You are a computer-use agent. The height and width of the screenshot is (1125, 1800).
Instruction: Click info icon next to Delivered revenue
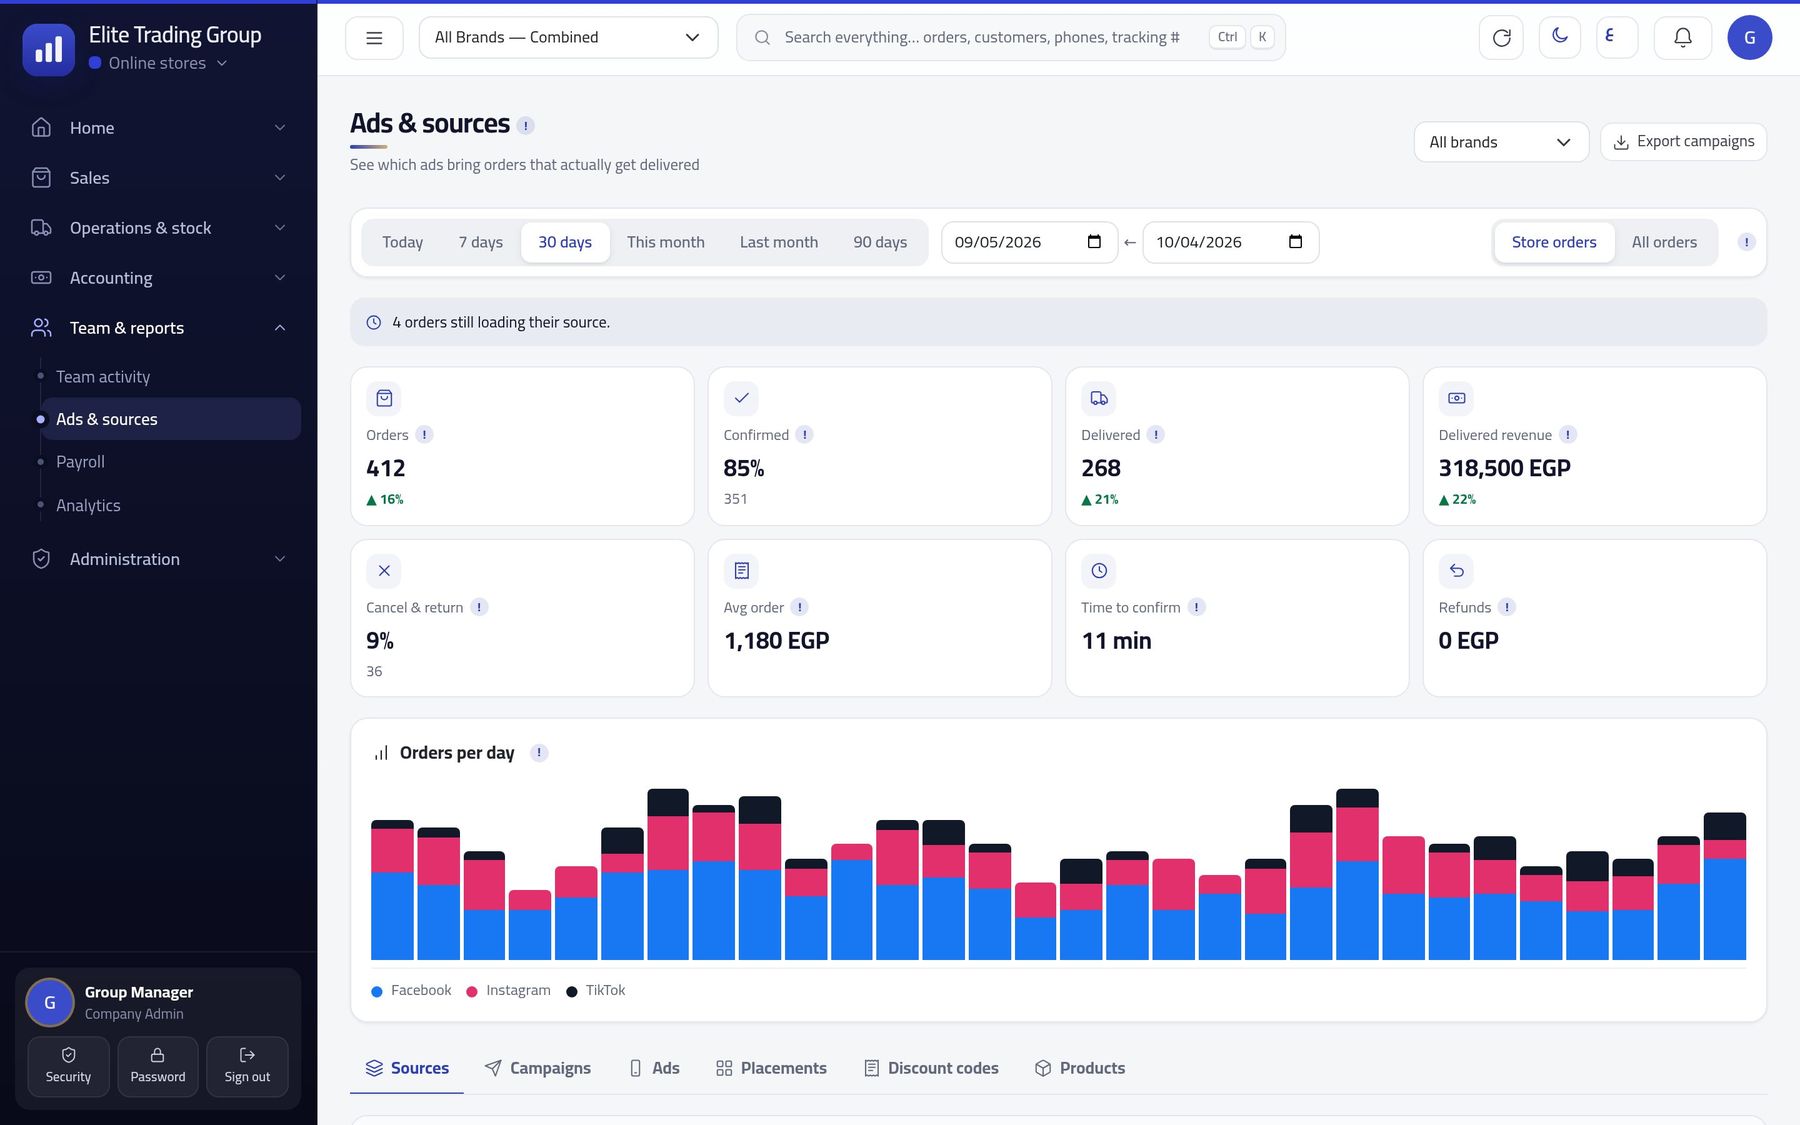[1568, 435]
